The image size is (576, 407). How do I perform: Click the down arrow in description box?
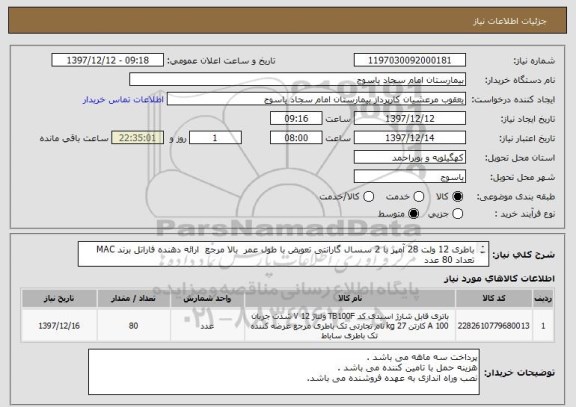483,252
